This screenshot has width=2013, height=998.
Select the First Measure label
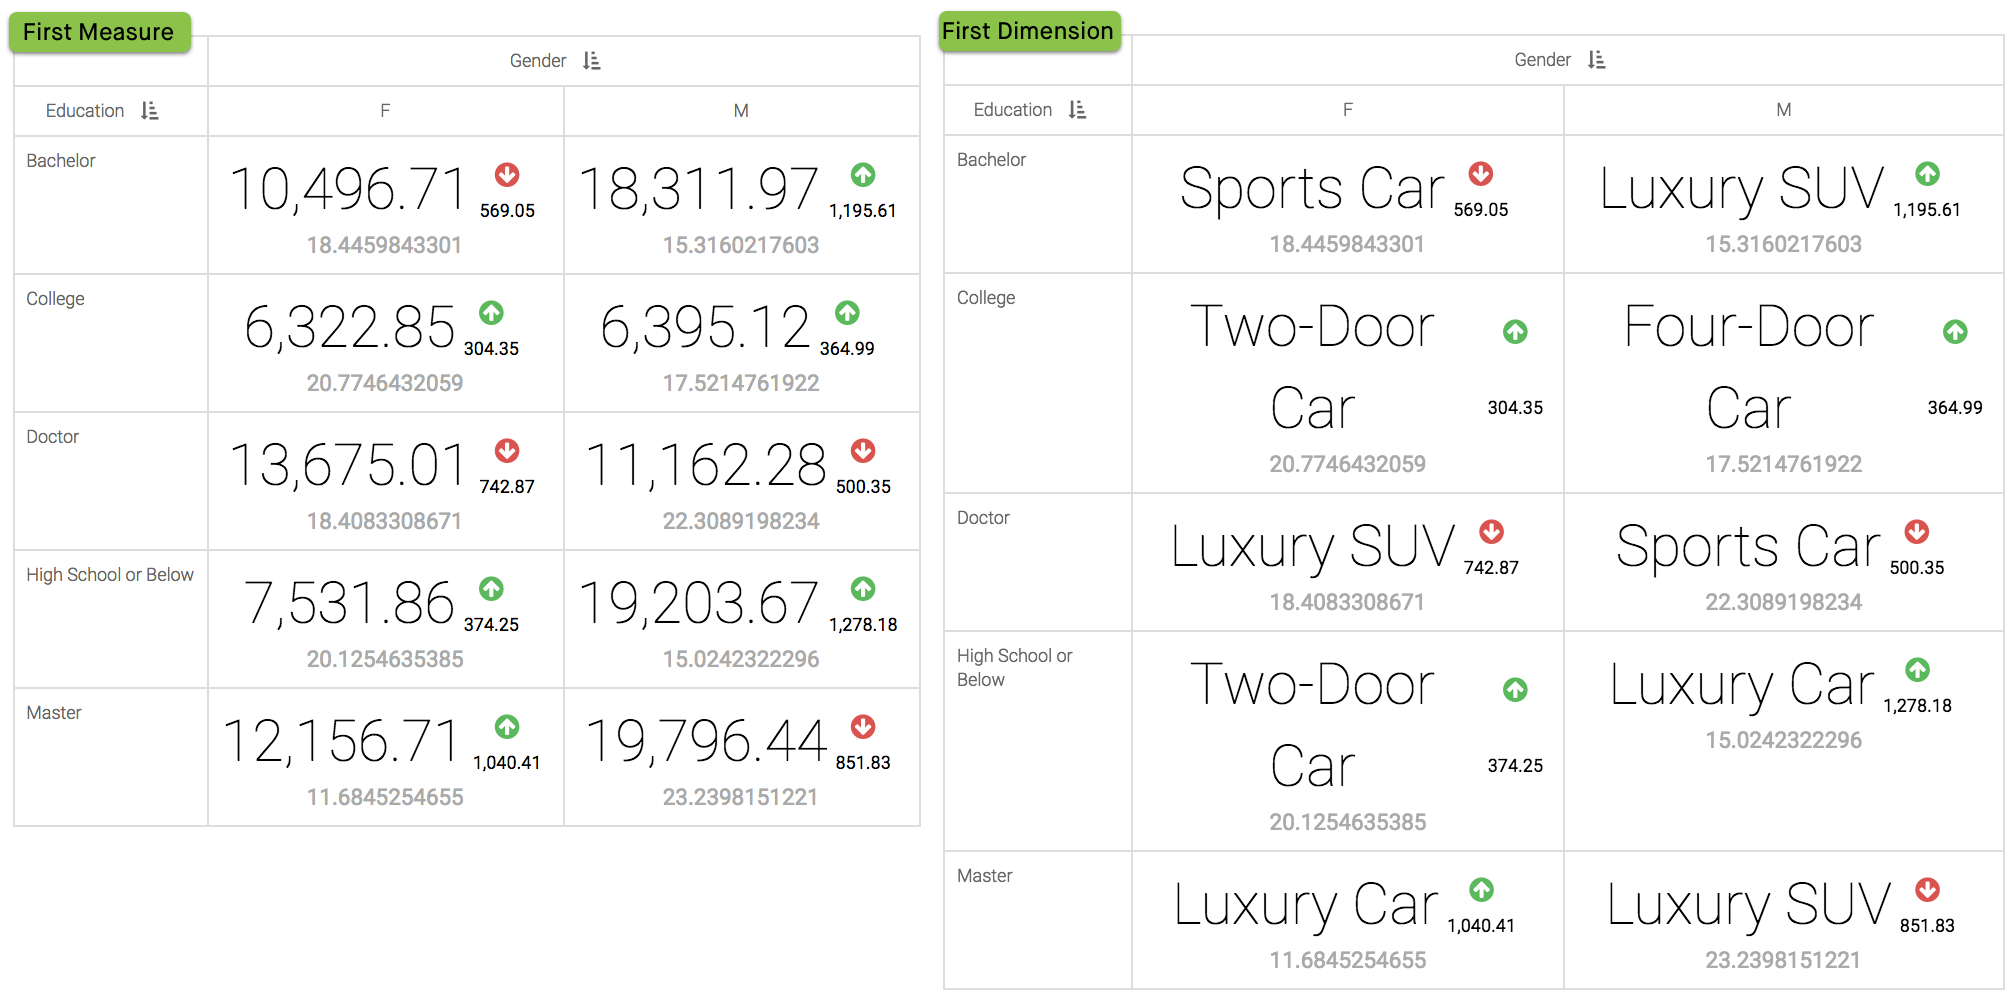(99, 32)
